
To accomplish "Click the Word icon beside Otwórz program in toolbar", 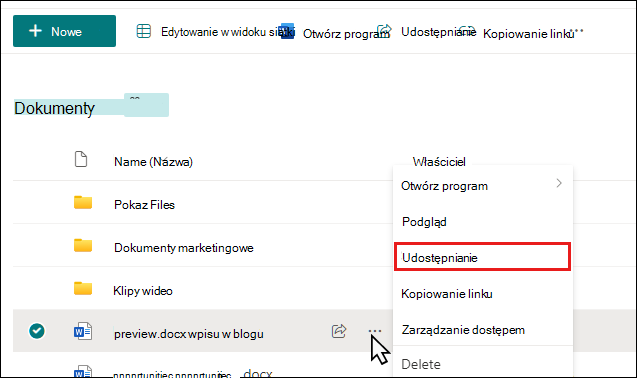I will click(x=287, y=32).
